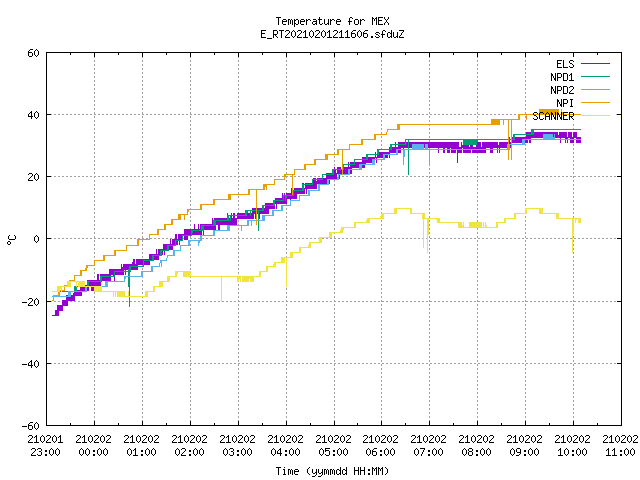The height and width of the screenshot is (480, 640).
Task: Click the x-axis tick 210202 11:00
Action: [620, 446]
